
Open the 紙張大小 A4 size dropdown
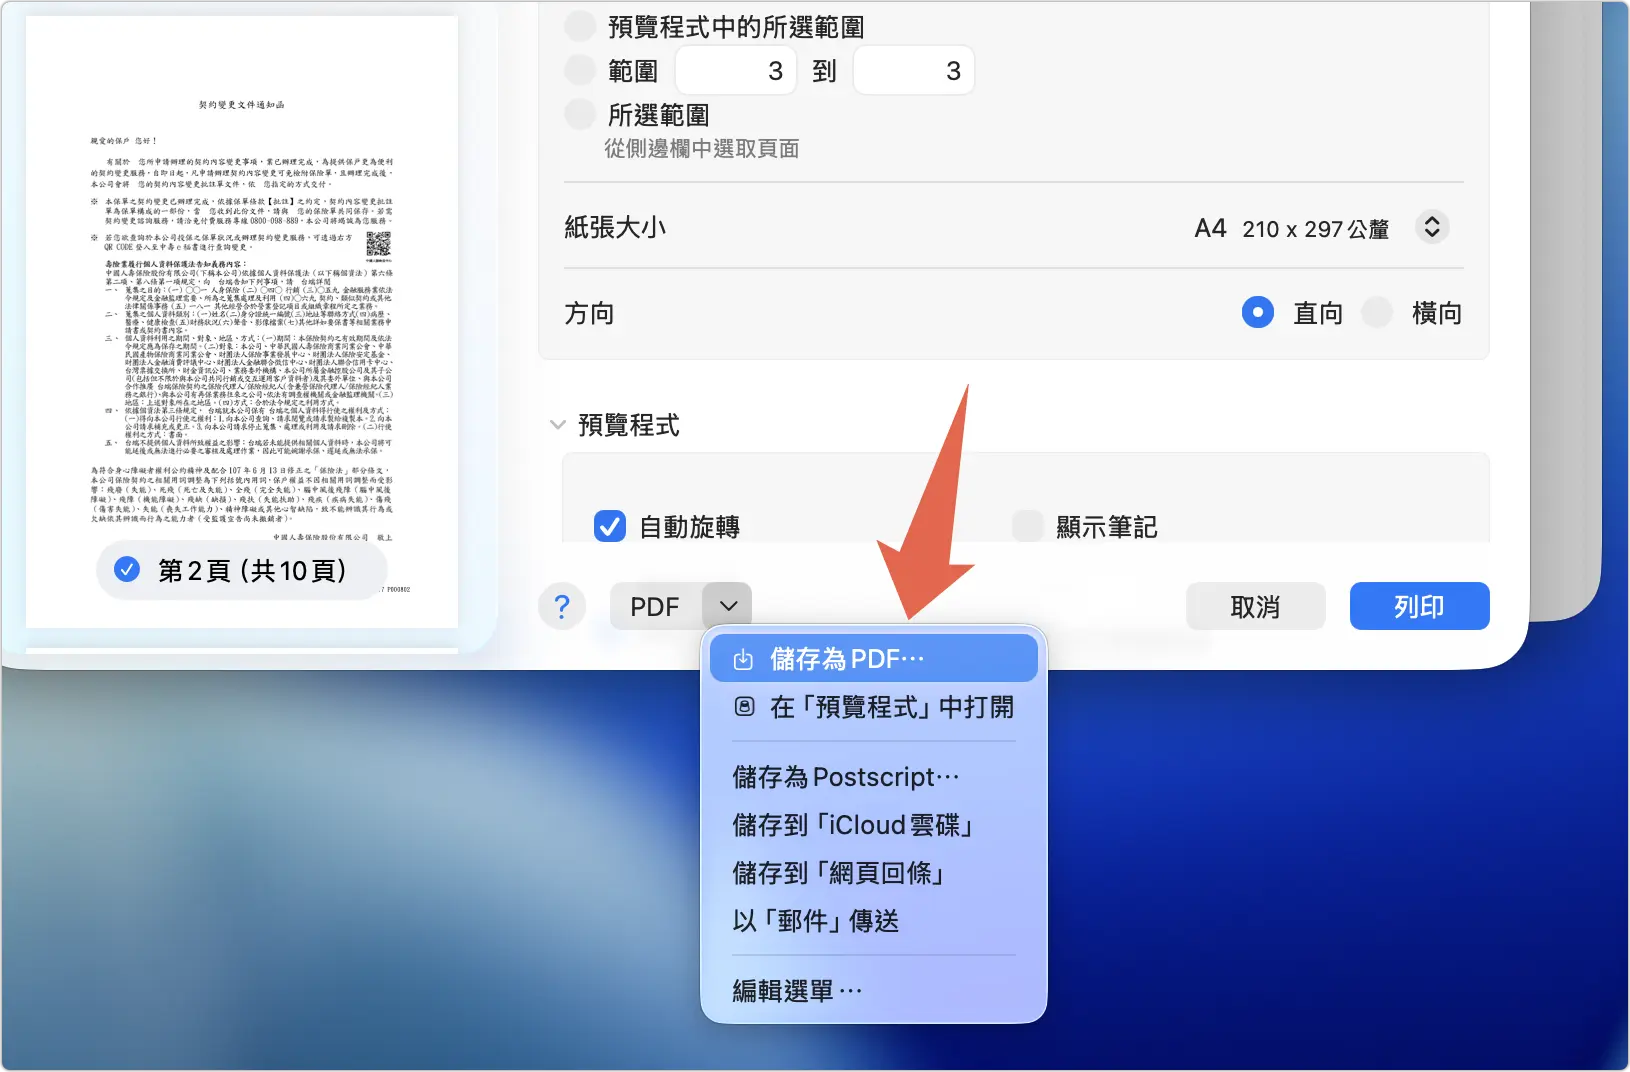[1432, 227]
